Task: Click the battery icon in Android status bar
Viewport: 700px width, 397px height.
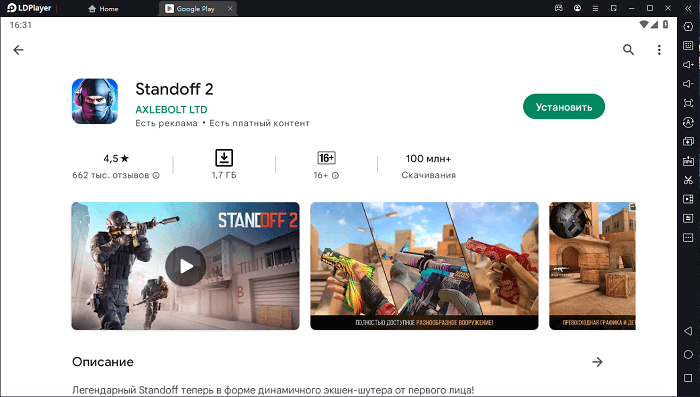Action: tap(665, 25)
